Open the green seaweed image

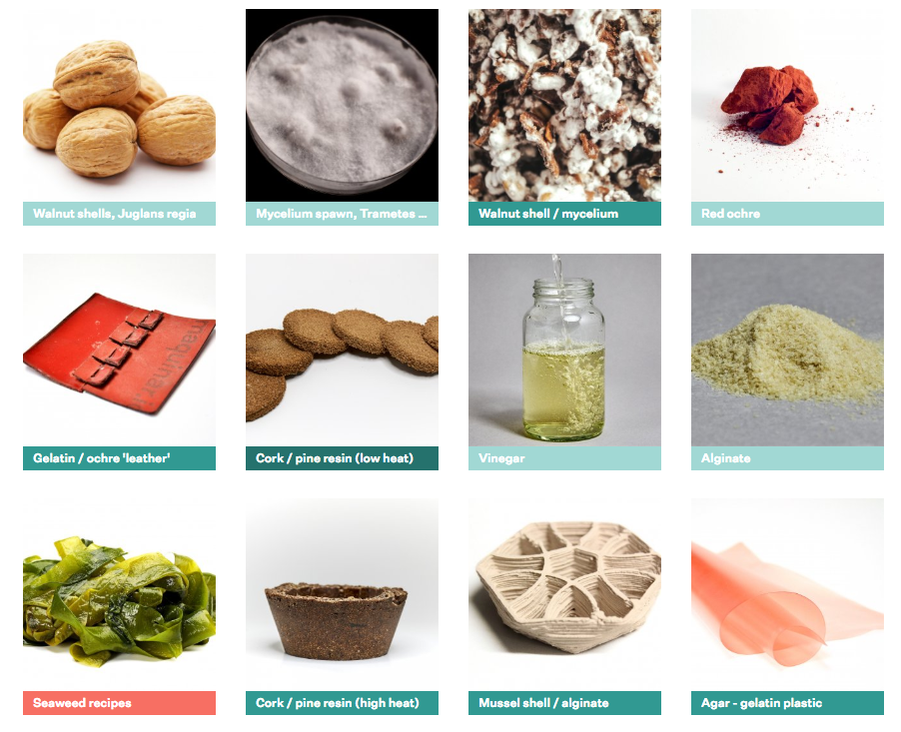(119, 595)
